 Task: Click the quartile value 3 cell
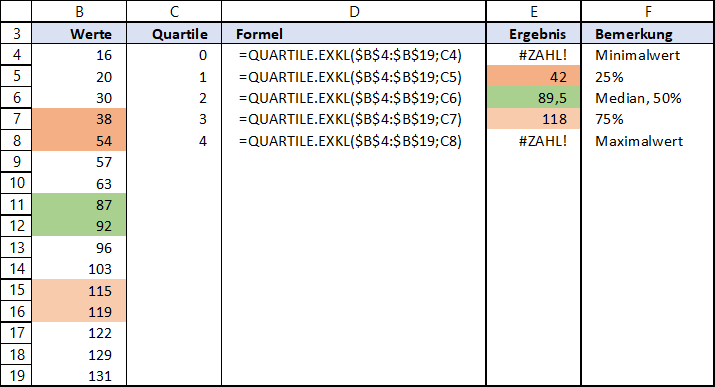click(174, 119)
